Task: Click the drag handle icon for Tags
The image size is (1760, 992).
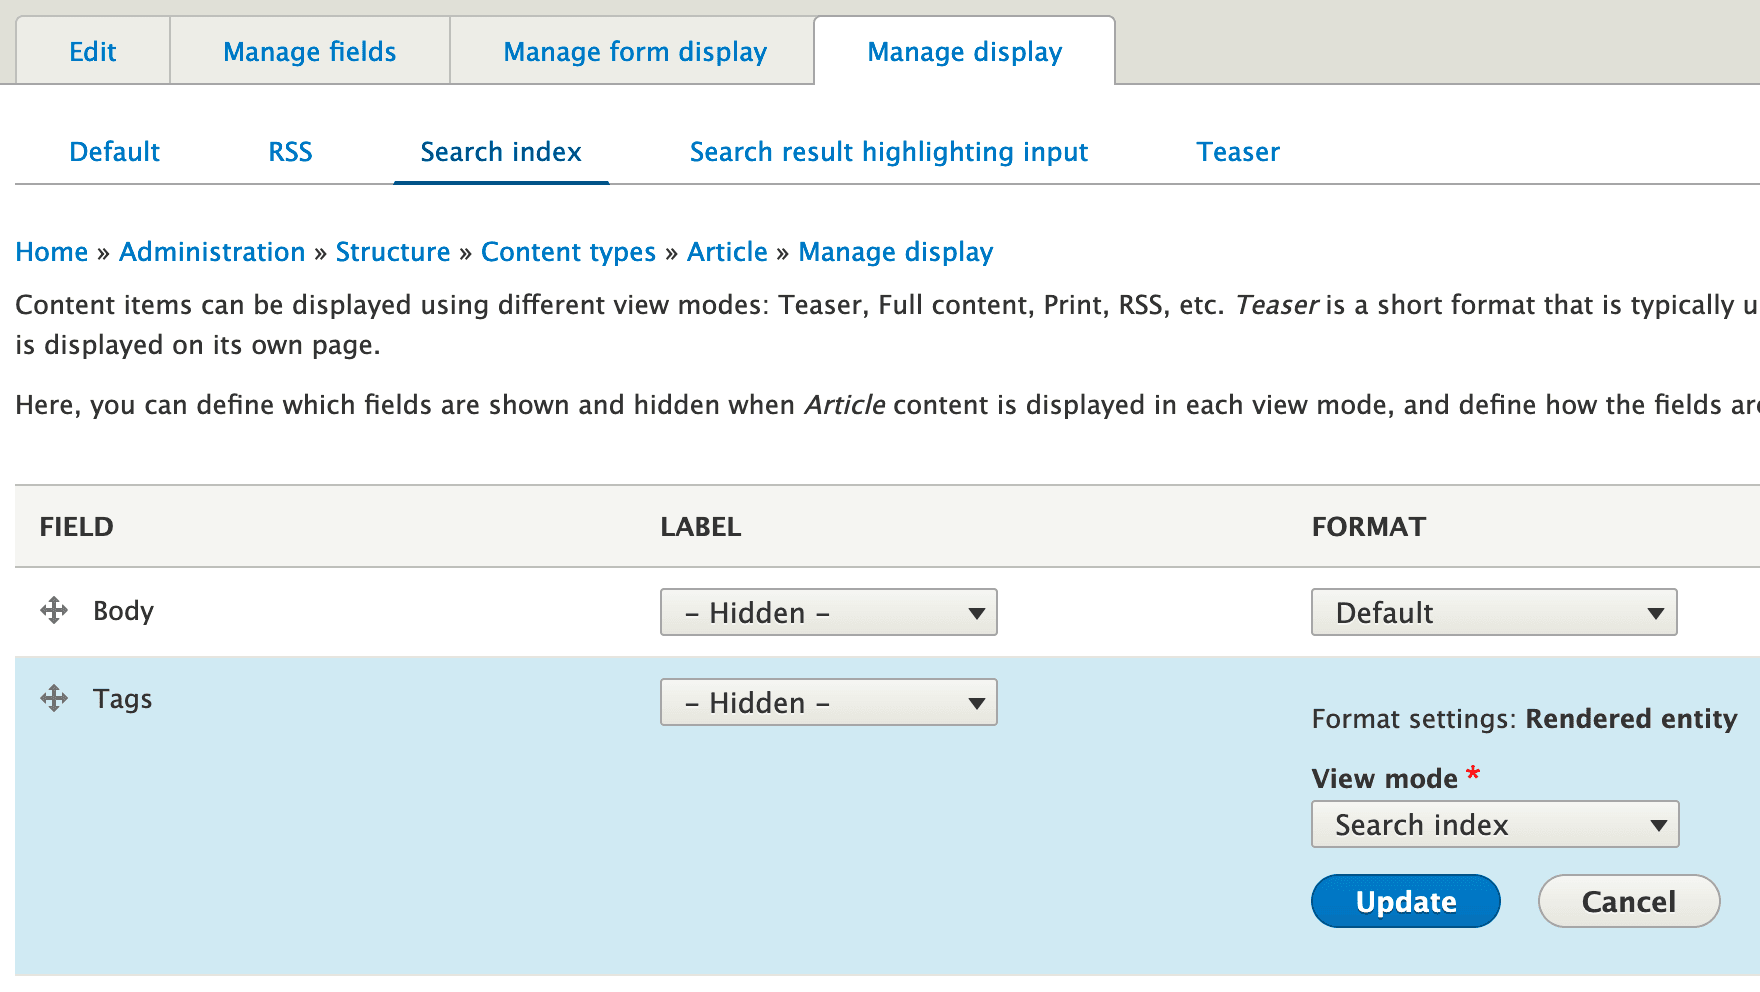Action: coord(54,698)
